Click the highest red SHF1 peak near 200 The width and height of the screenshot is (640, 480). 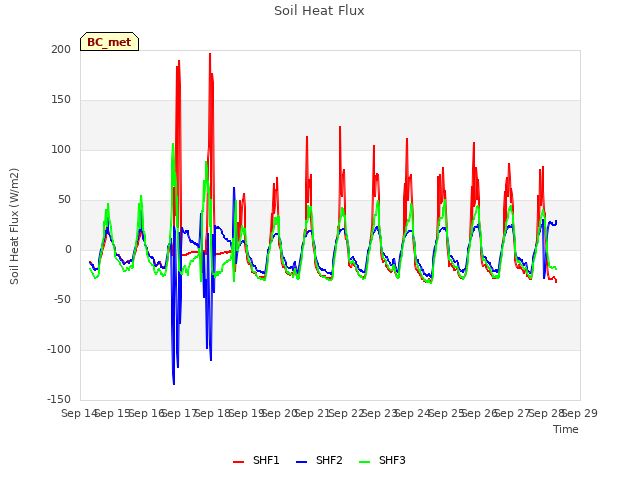tap(210, 54)
